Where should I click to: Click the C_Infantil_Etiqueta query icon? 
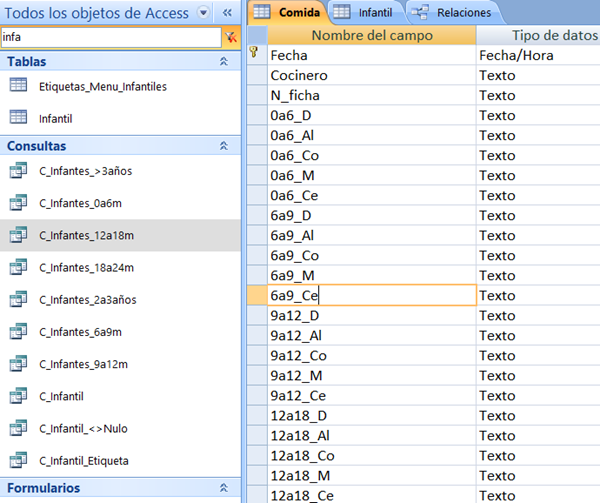18,461
